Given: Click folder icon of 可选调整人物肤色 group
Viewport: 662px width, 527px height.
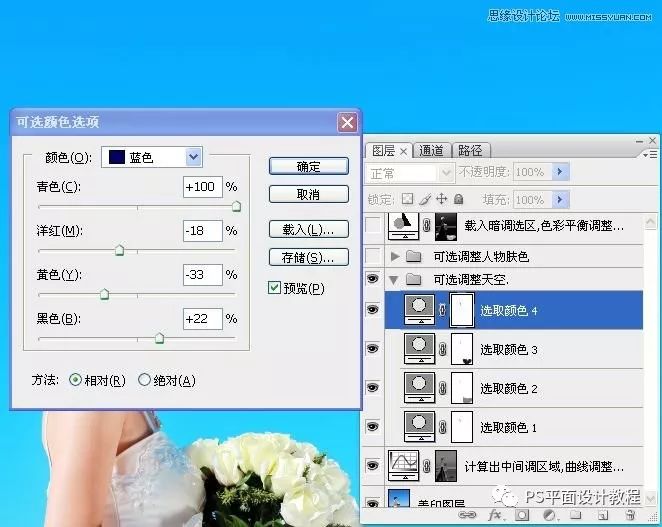Looking at the screenshot, I should [413, 256].
